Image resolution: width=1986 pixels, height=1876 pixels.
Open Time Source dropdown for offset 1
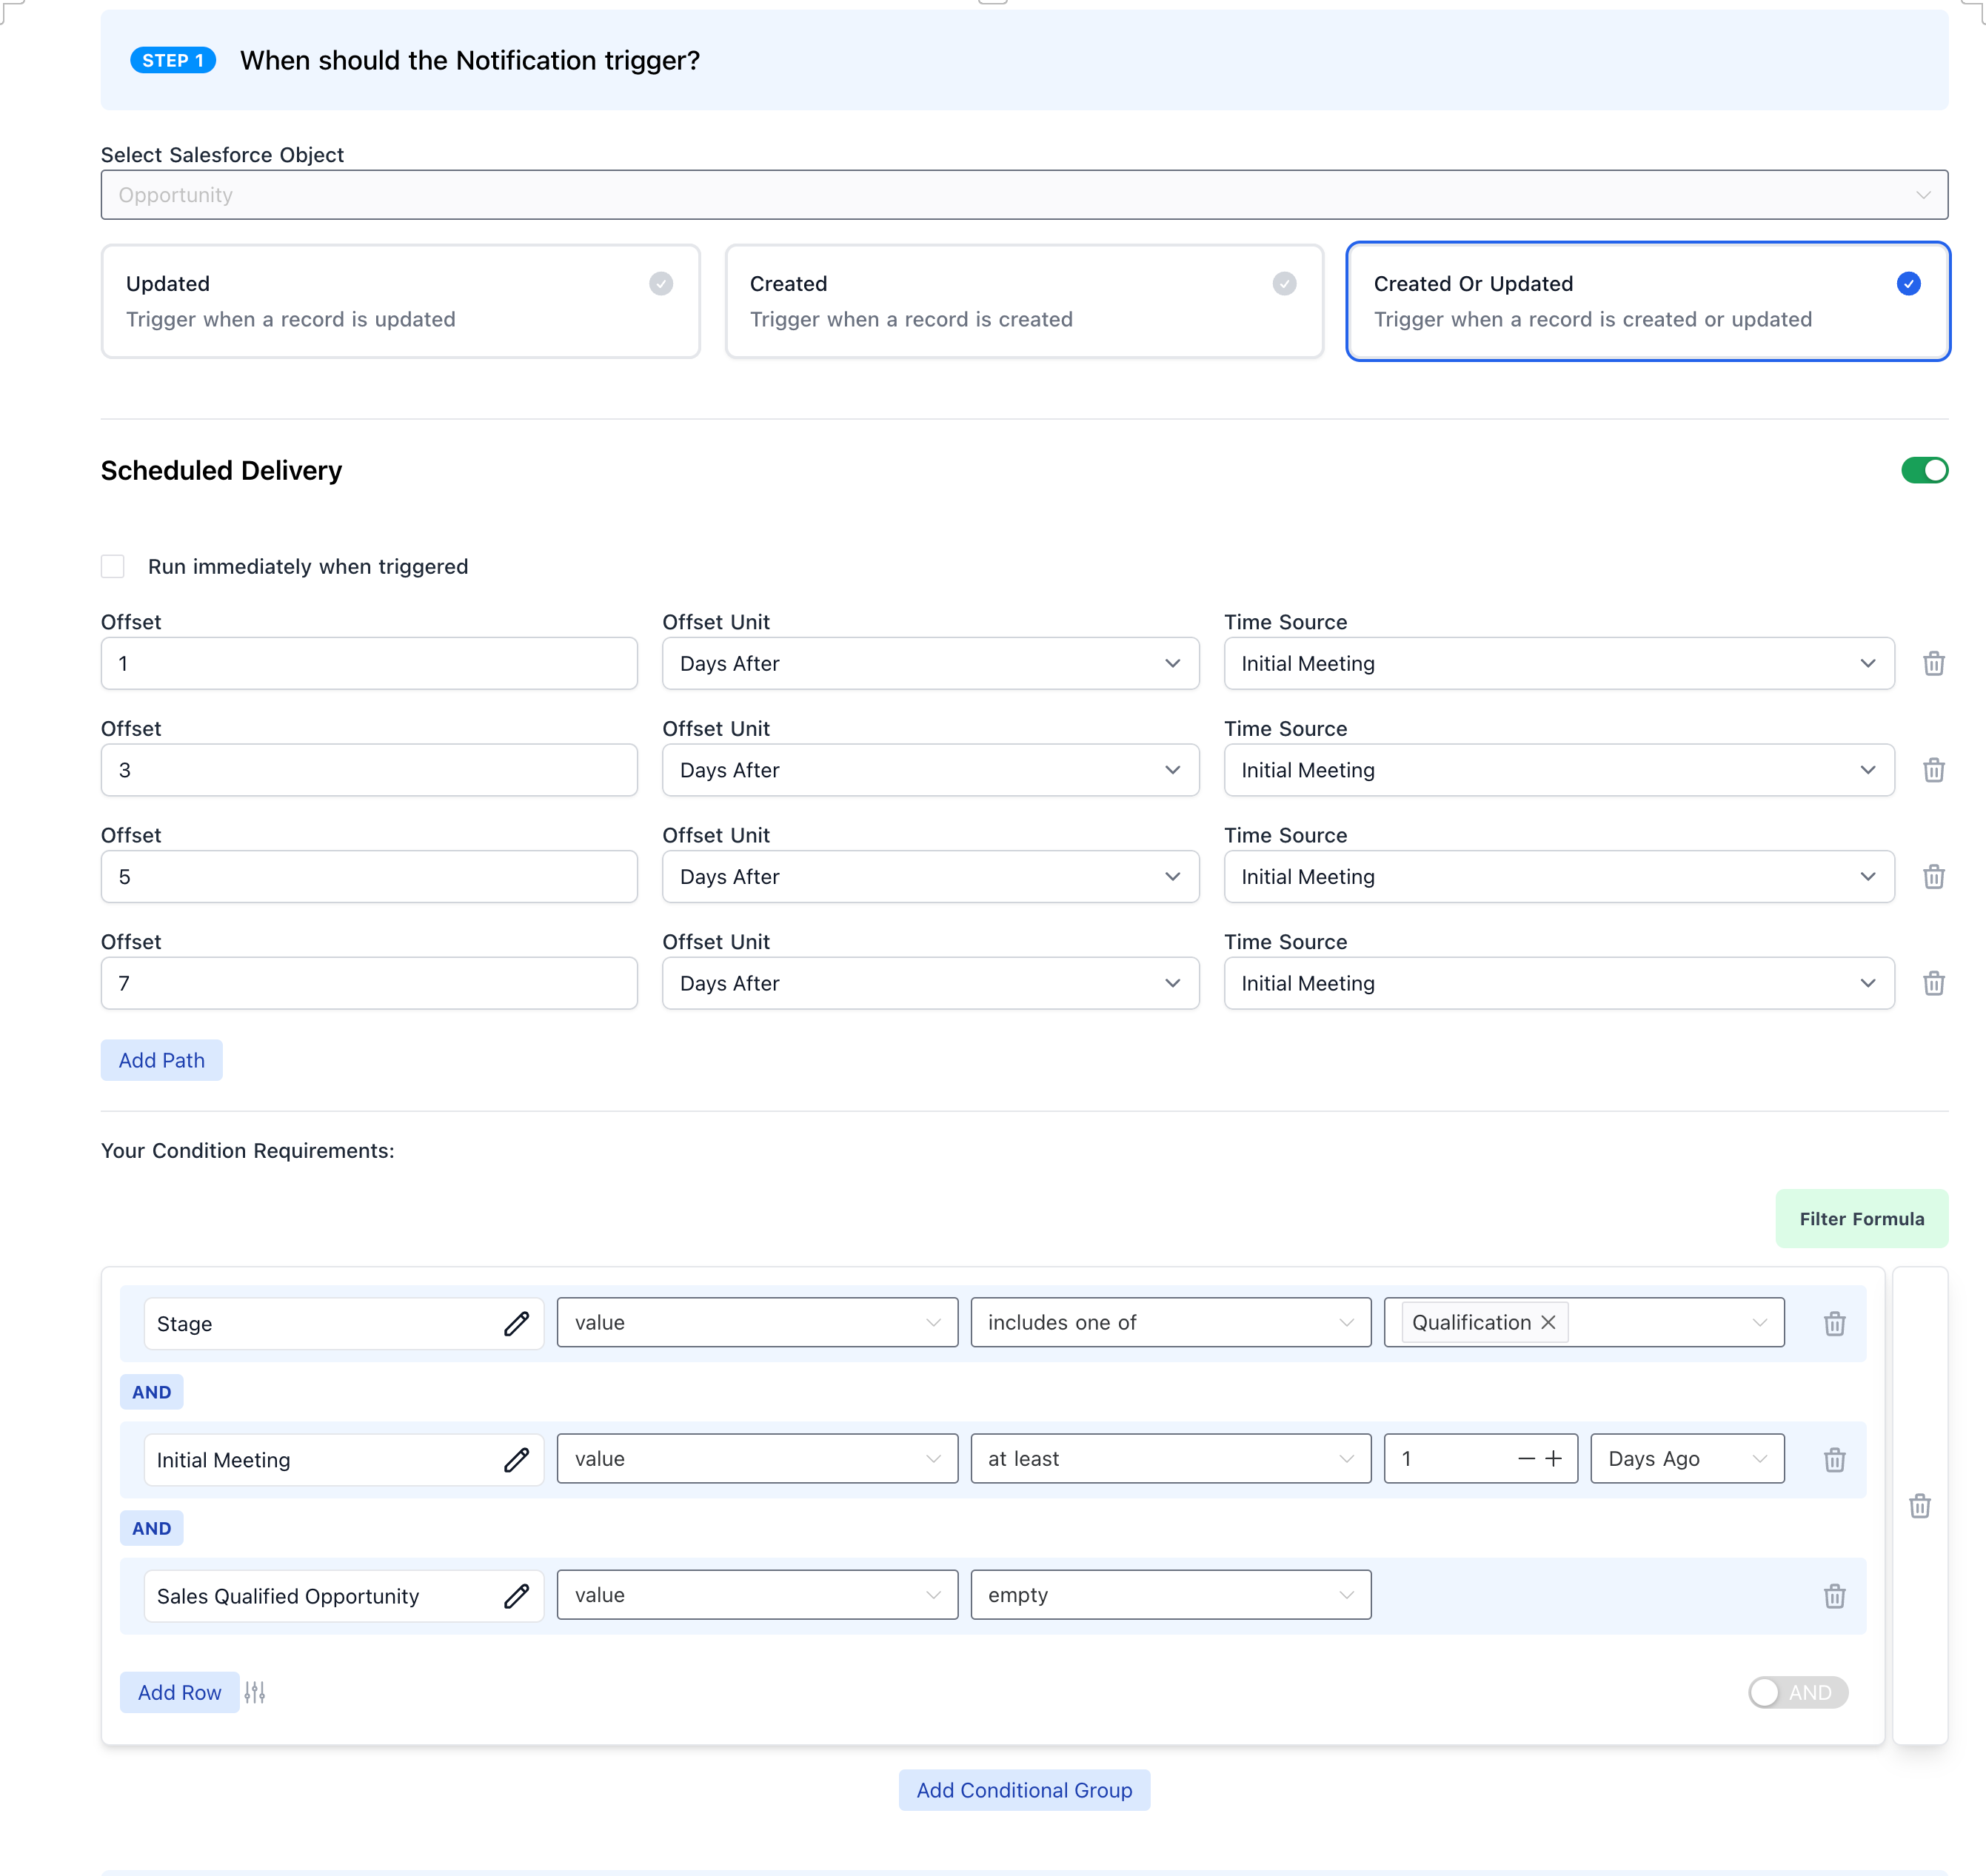[1559, 664]
